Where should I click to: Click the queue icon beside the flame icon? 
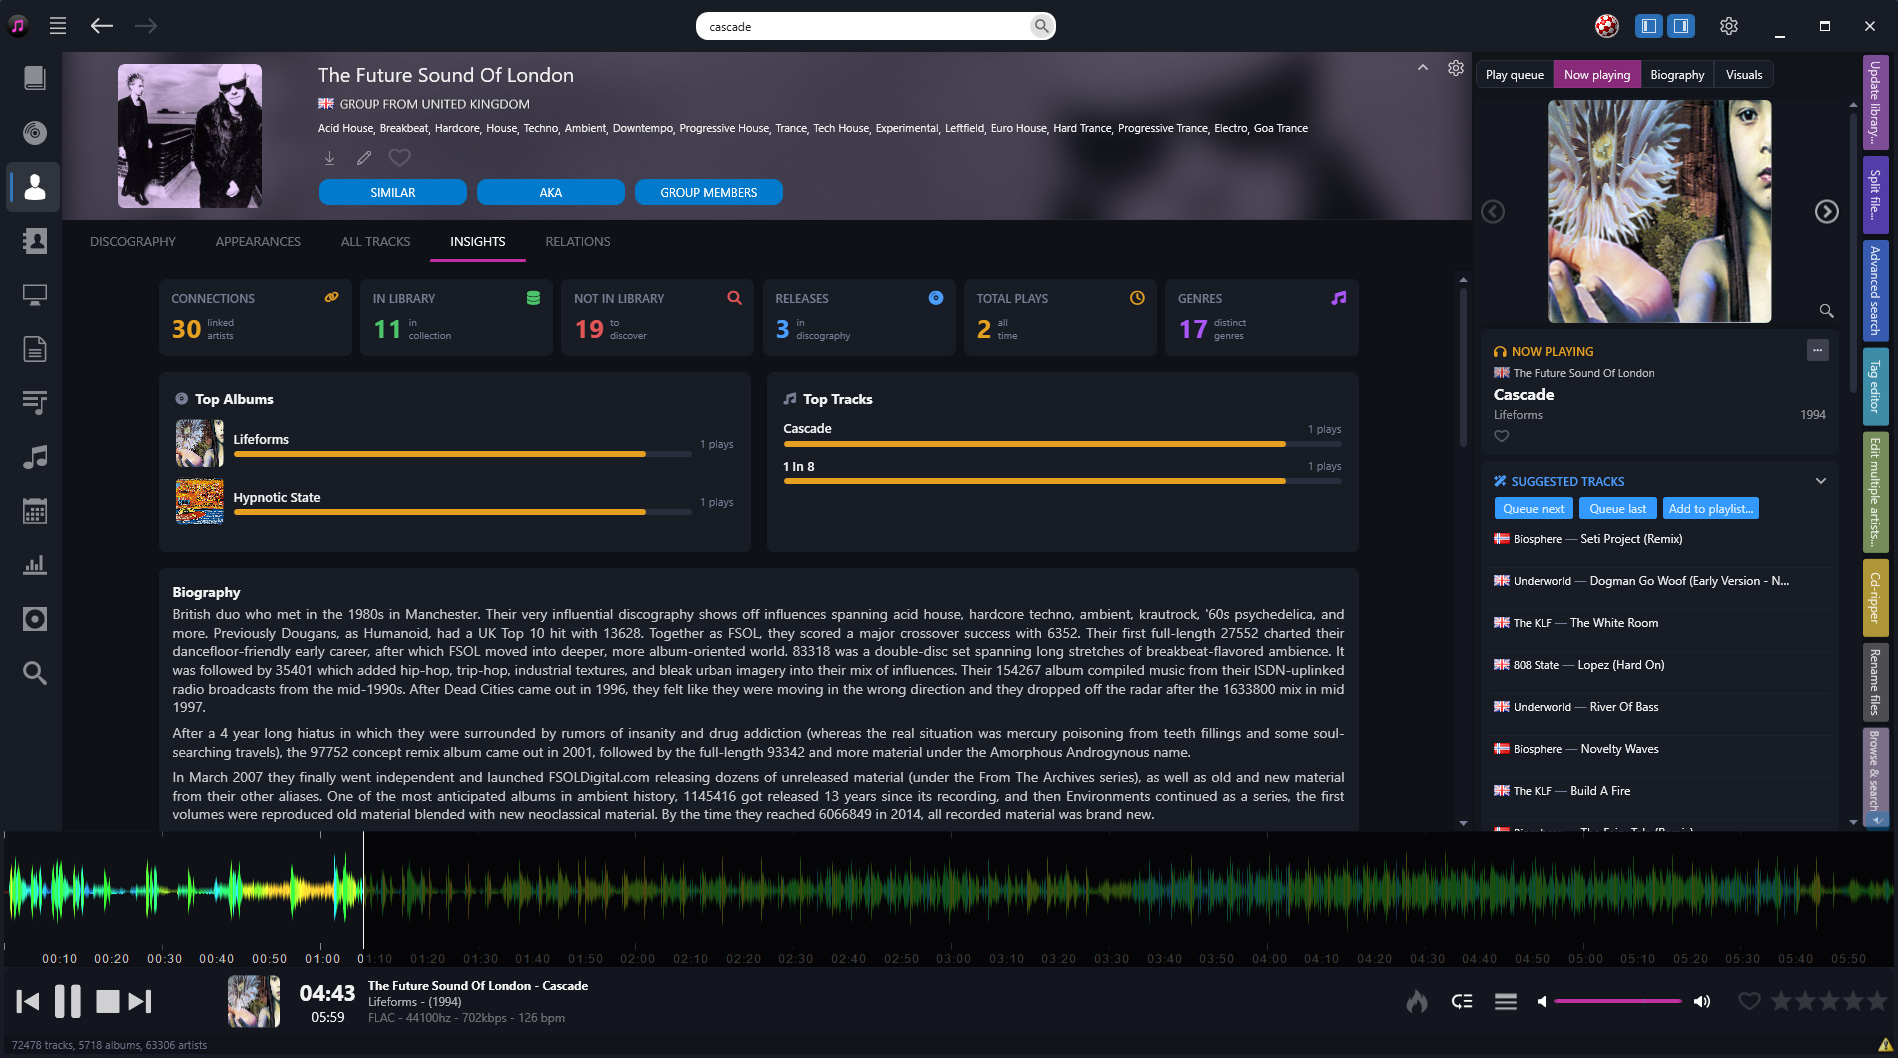1462,1001
